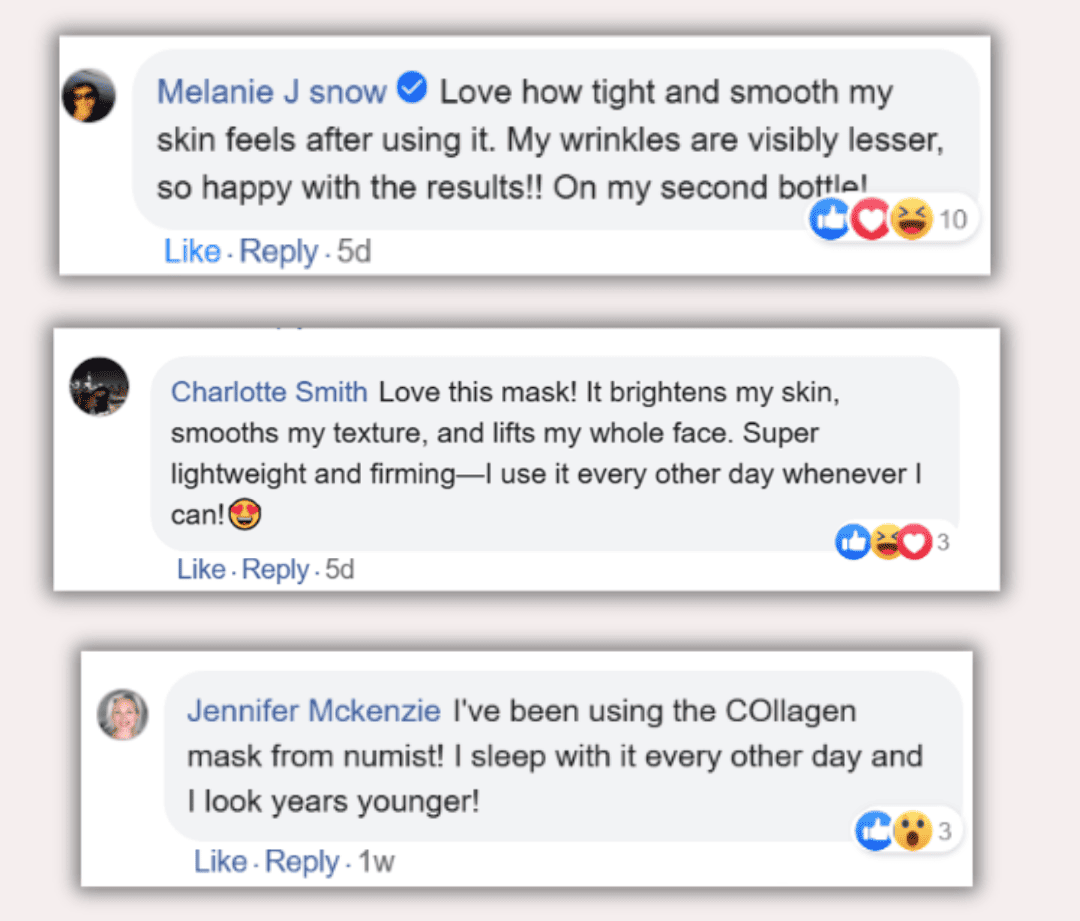Click the reaction count 10 on Melanie's comment

pyautogui.click(x=953, y=219)
